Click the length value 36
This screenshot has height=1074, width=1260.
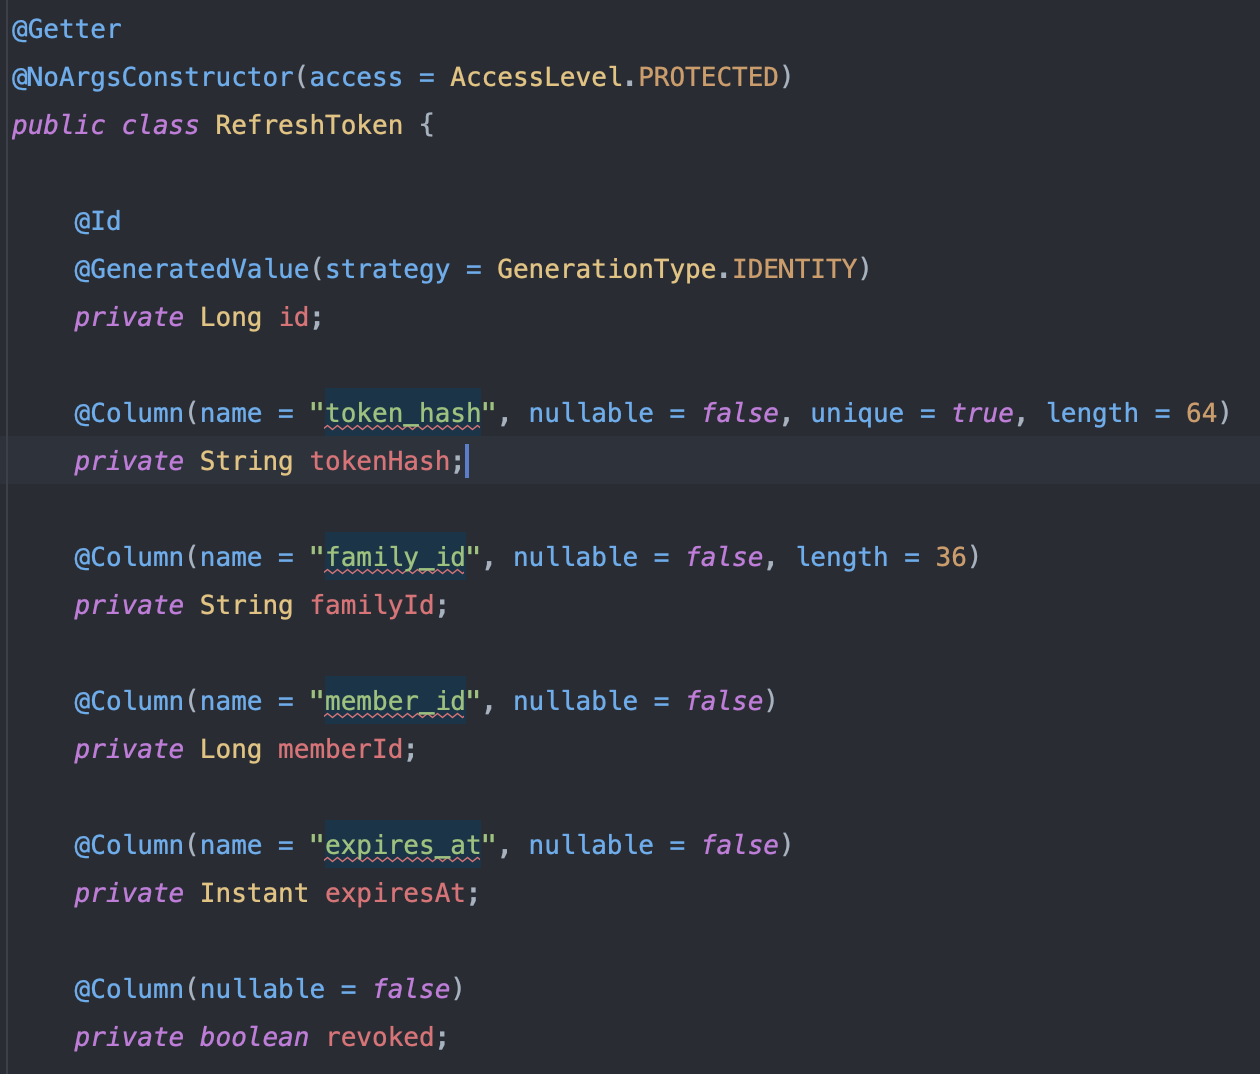[951, 557]
